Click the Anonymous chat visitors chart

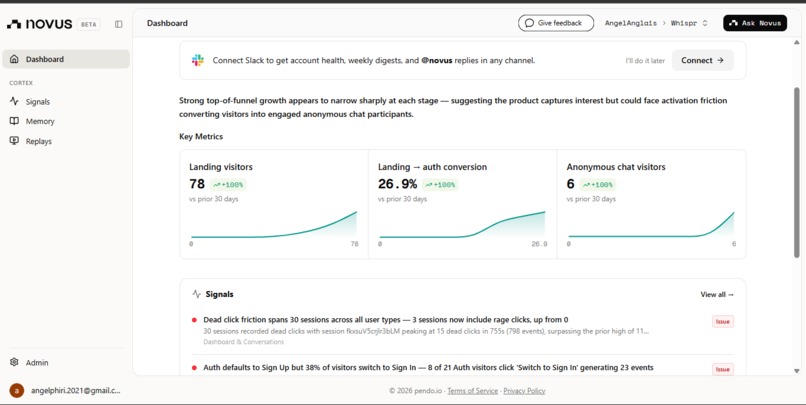coord(651,225)
